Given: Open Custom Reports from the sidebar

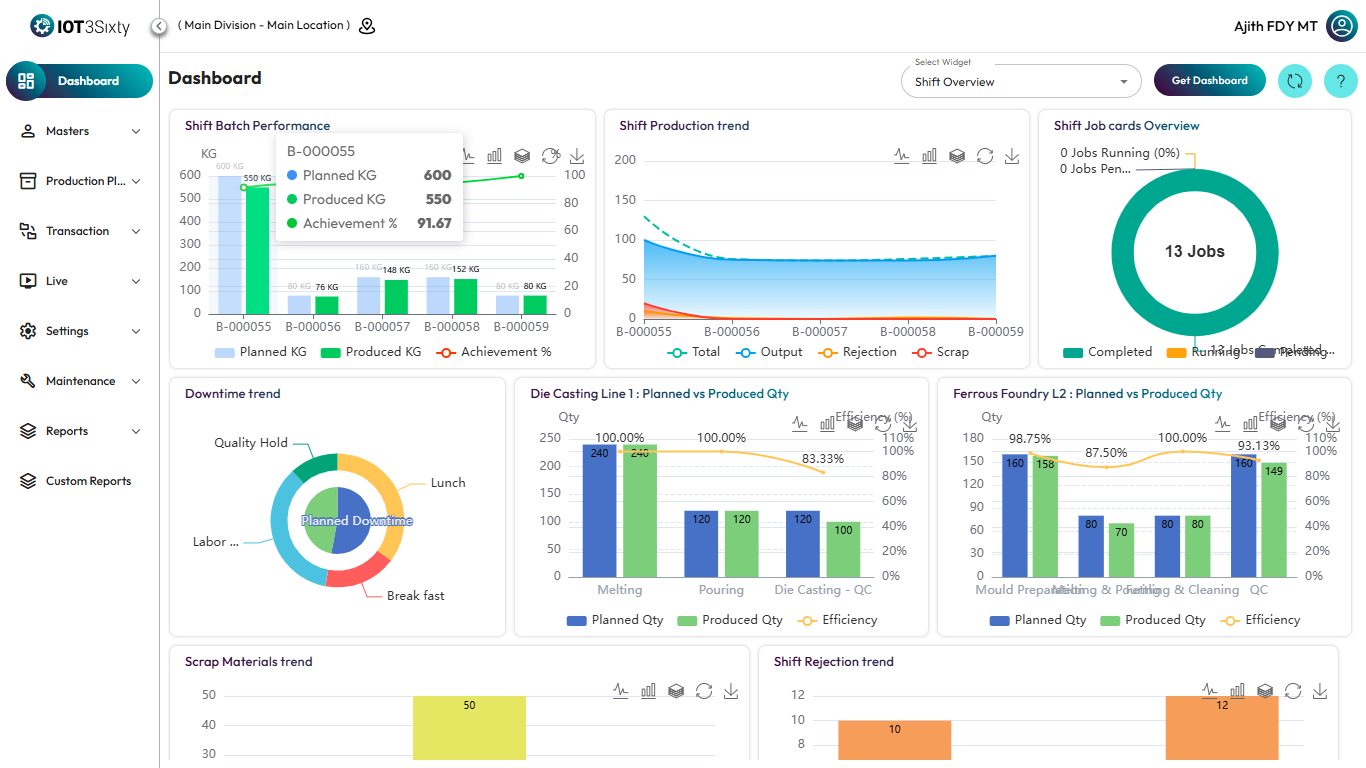Looking at the screenshot, I should tap(88, 481).
